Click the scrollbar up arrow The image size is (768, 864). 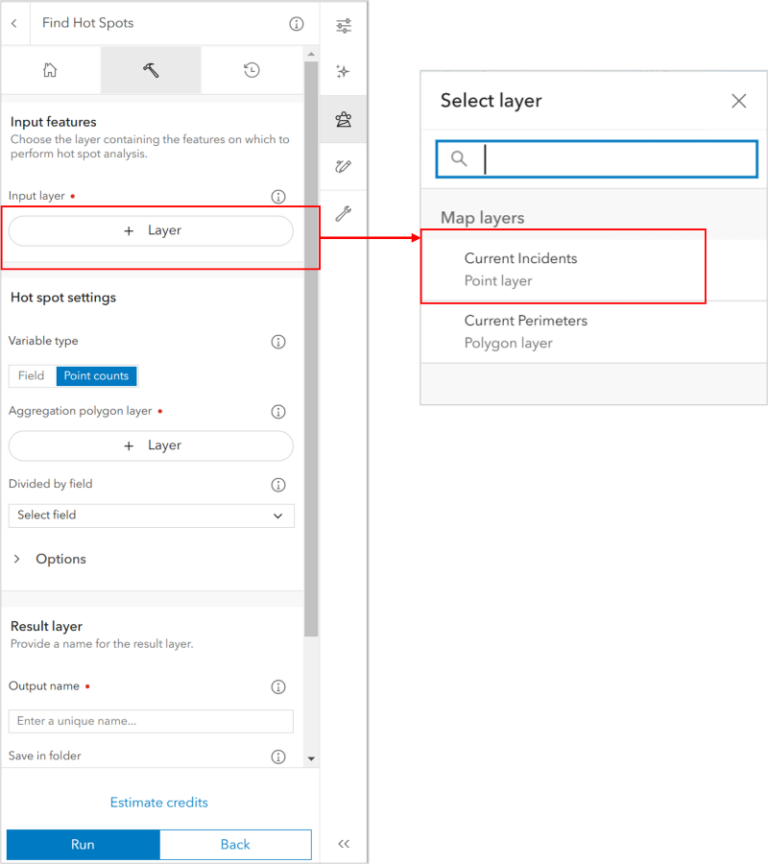(311, 54)
